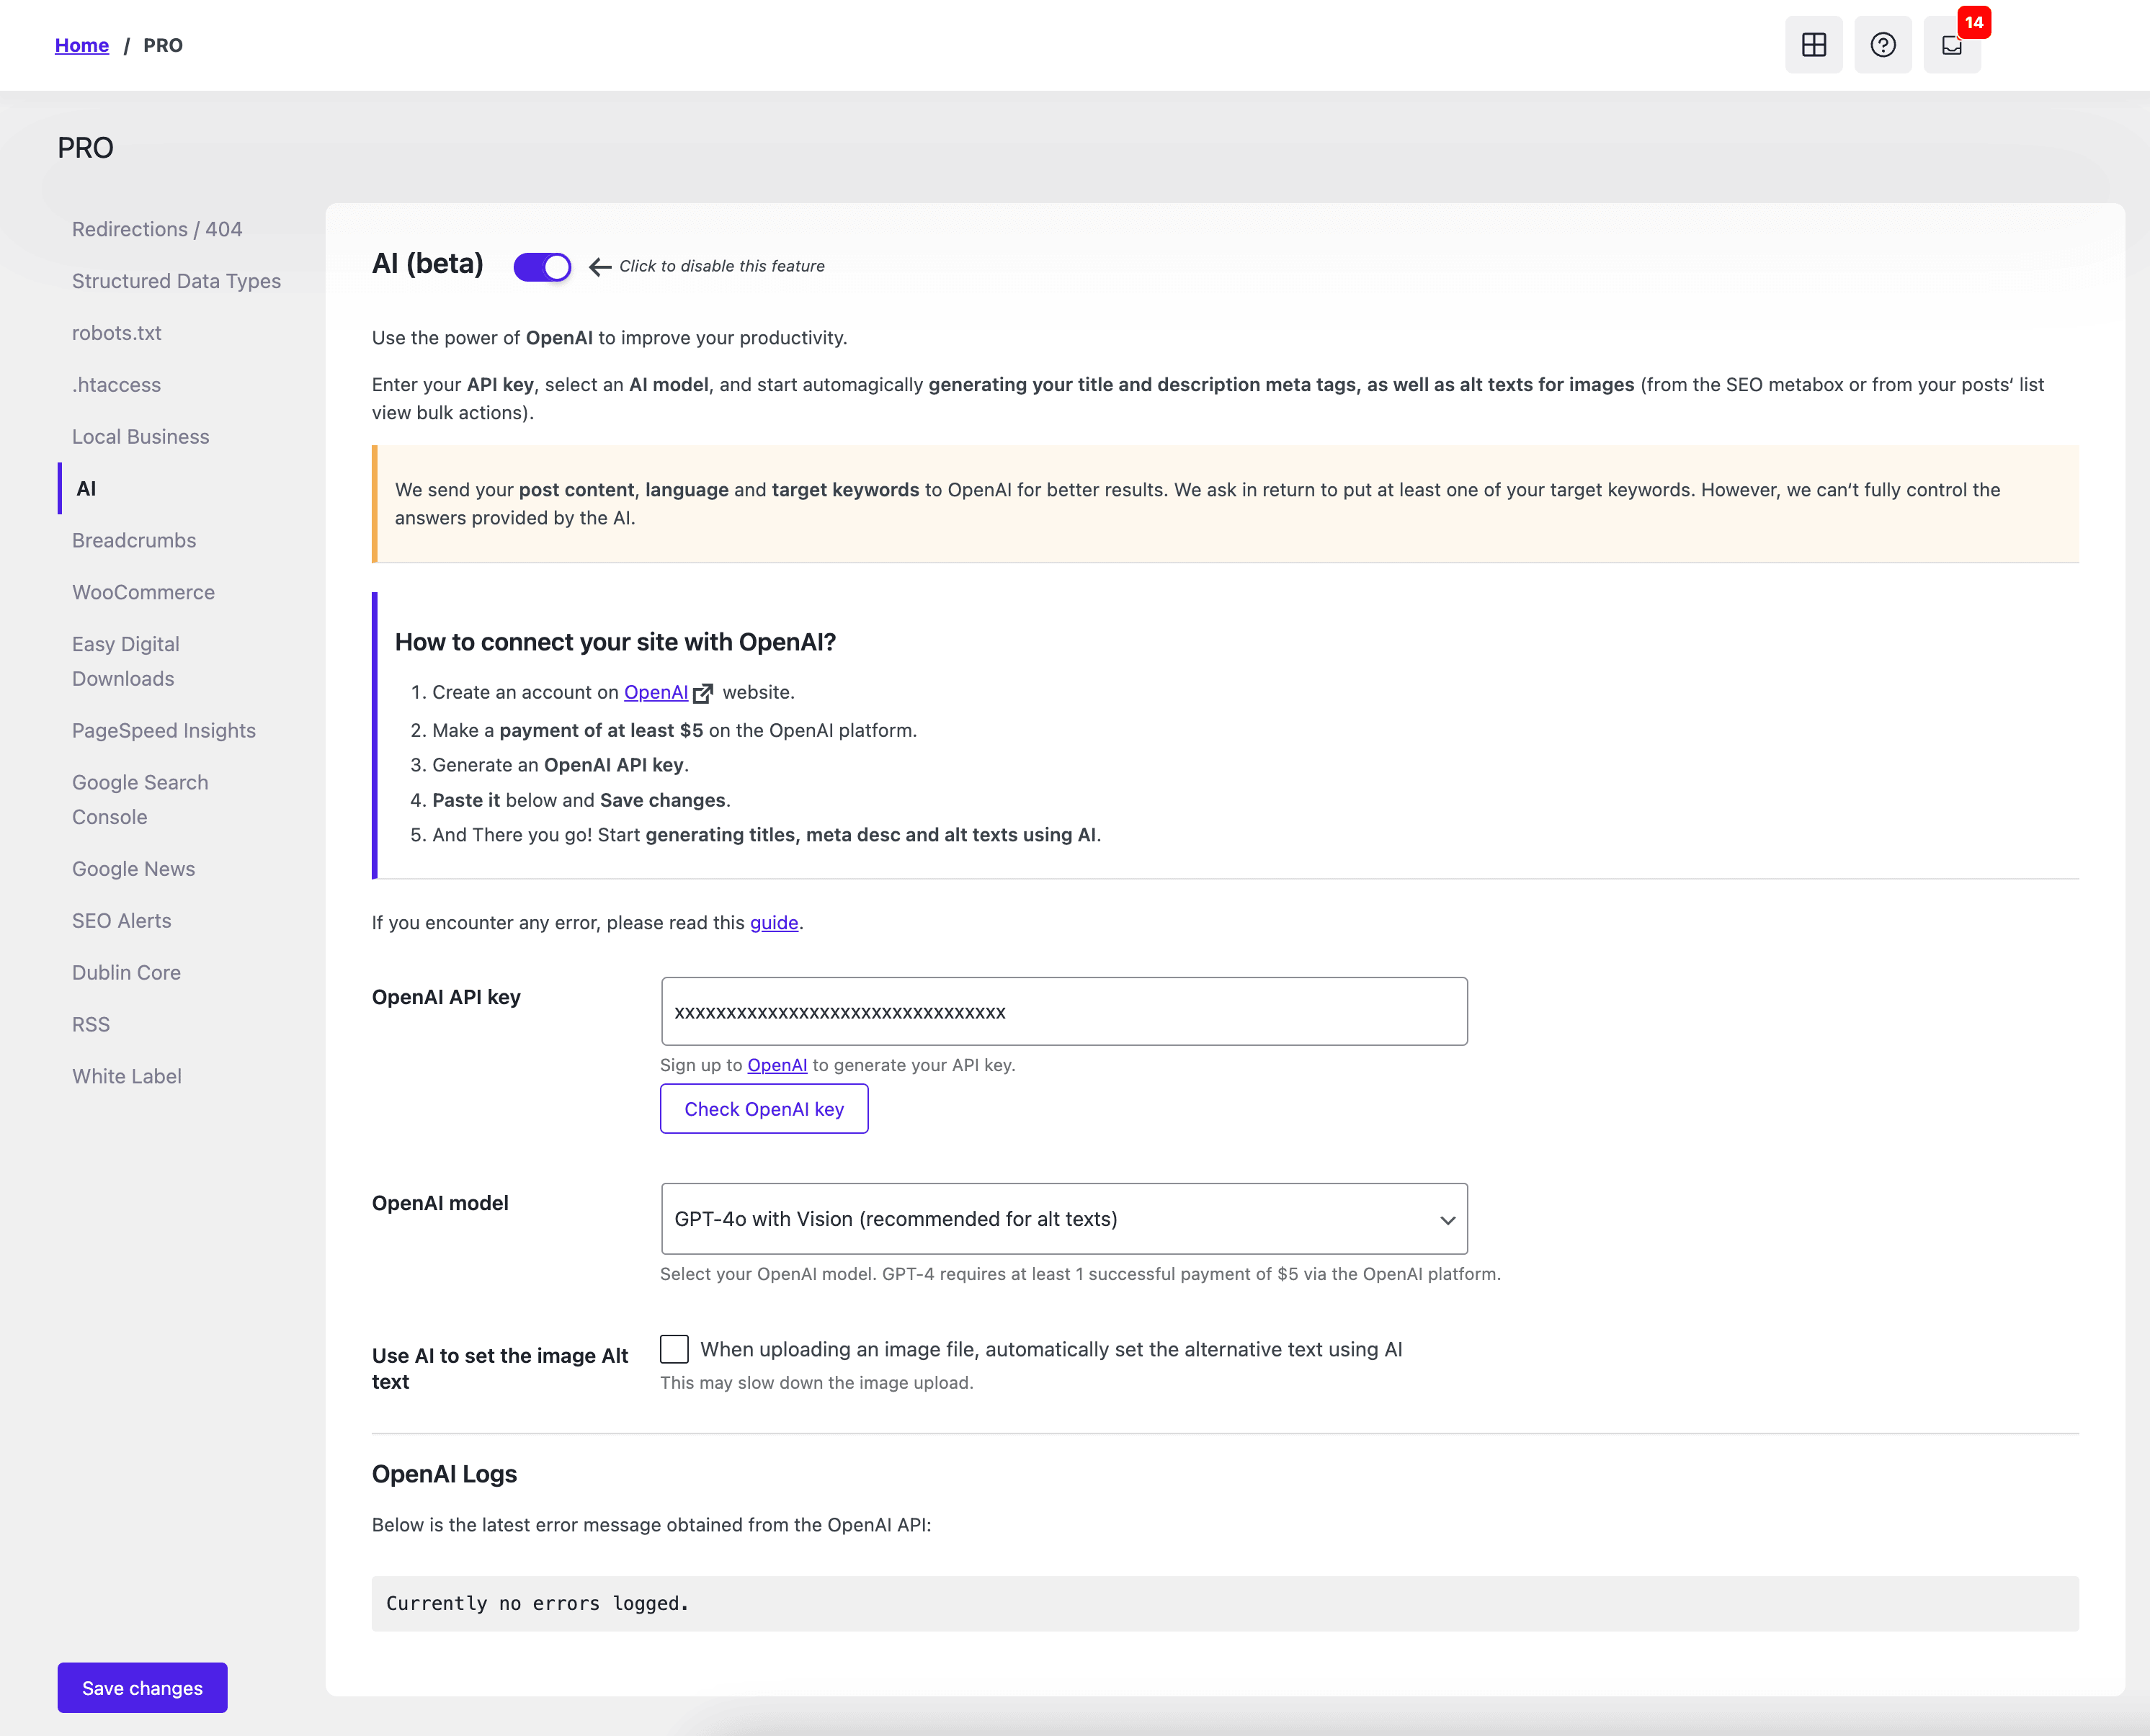Open the OpenAI link in step 1
Image resolution: width=2150 pixels, height=1736 pixels.
(656, 693)
